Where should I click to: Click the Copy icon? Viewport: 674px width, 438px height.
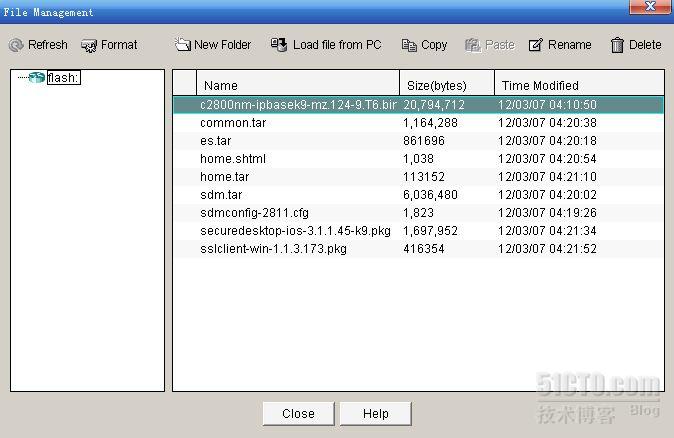(409, 45)
